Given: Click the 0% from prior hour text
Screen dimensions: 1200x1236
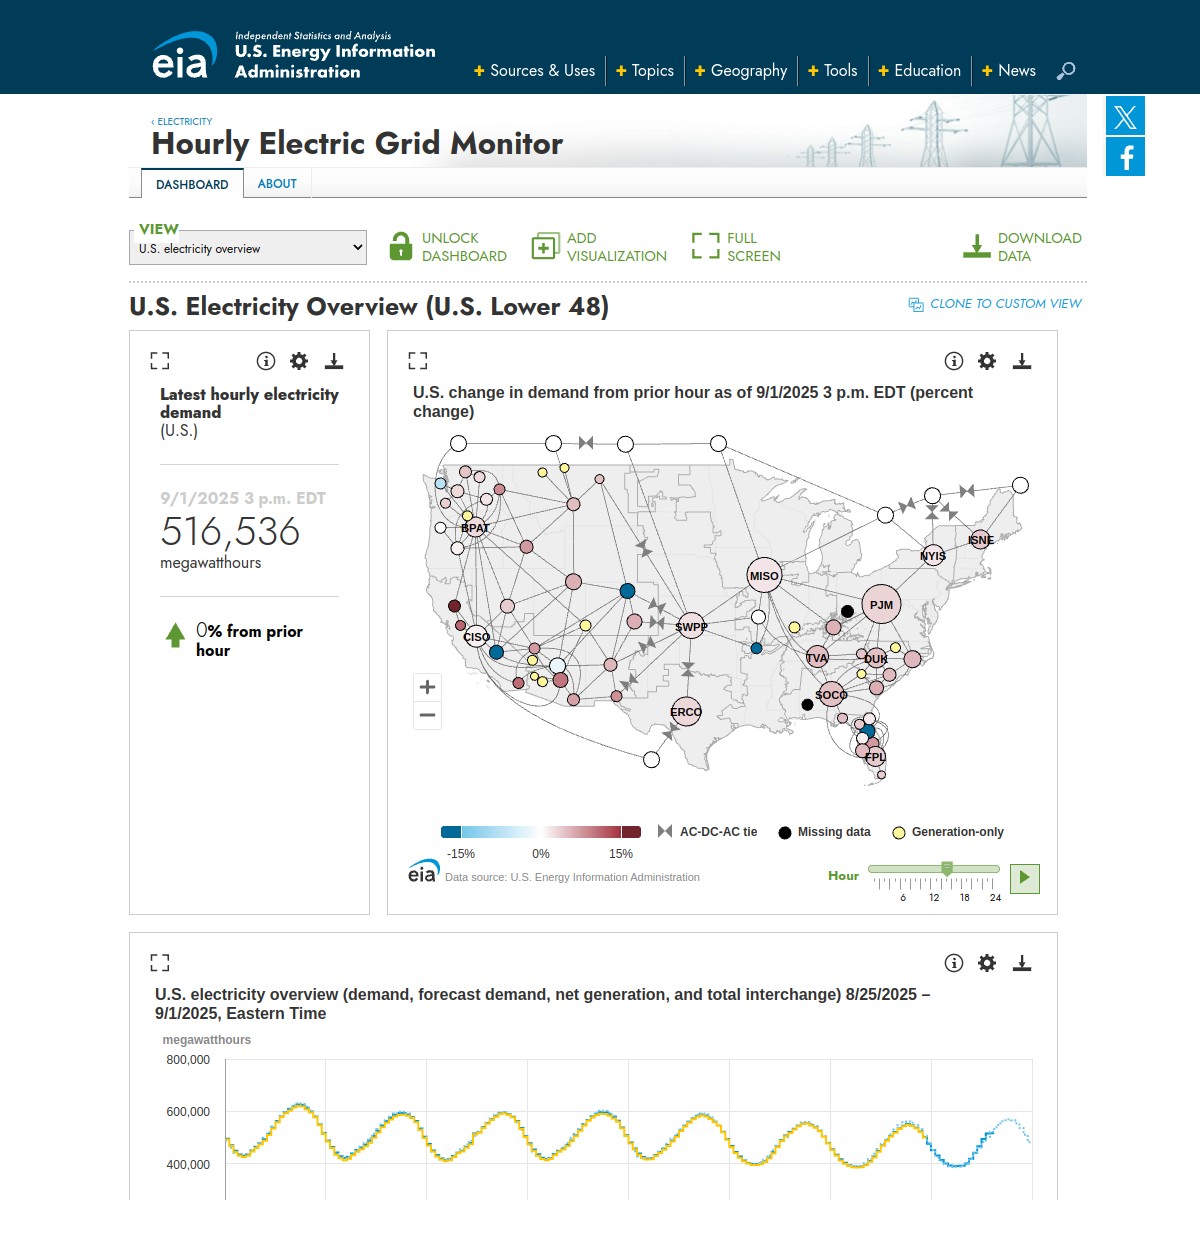Looking at the screenshot, I should pyautogui.click(x=249, y=640).
